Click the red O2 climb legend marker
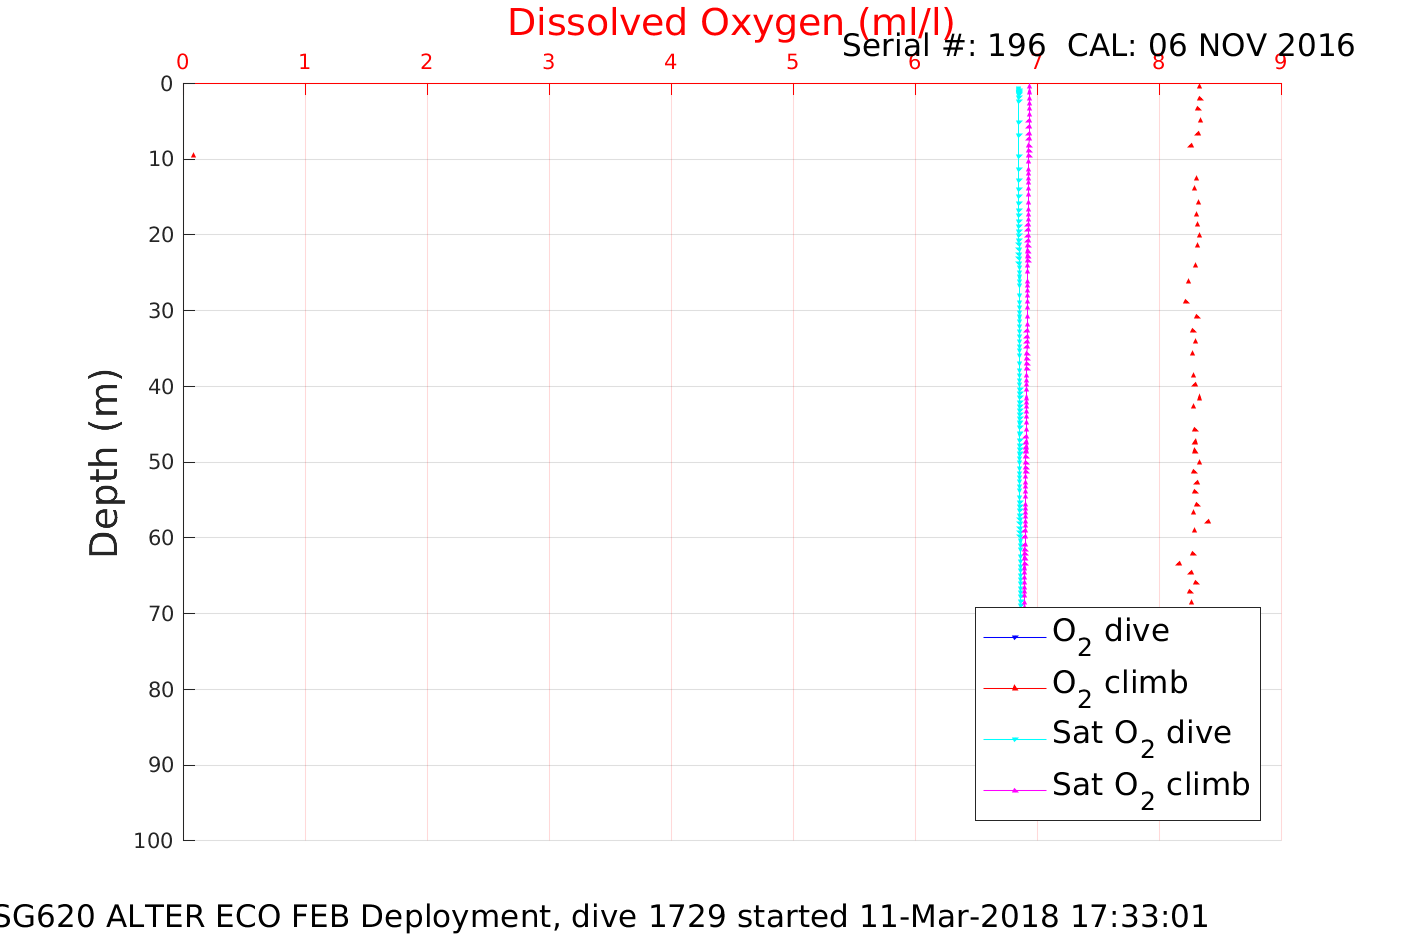Image resolution: width=1417 pixels, height=945 pixels. (1014, 688)
